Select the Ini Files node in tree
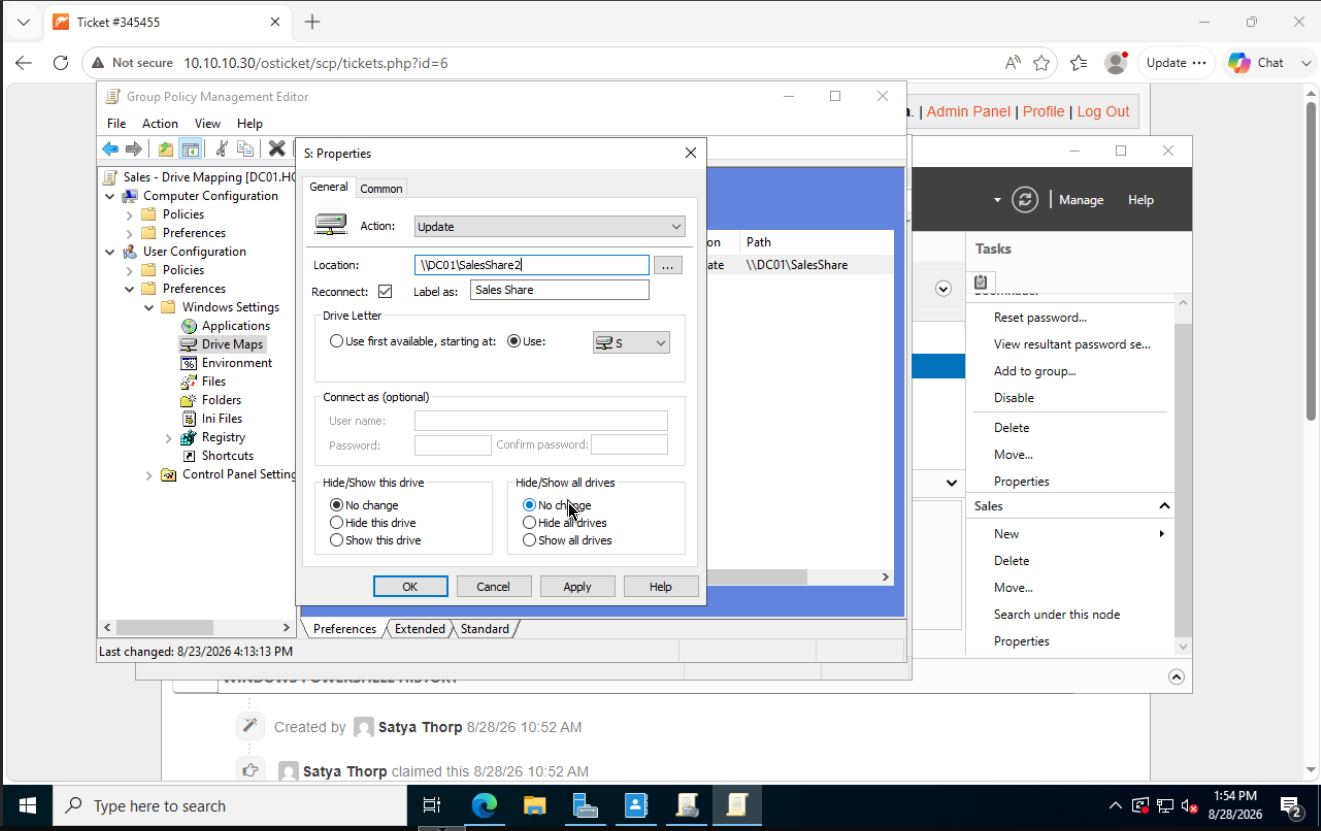 pyautogui.click(x=222, y=419)
